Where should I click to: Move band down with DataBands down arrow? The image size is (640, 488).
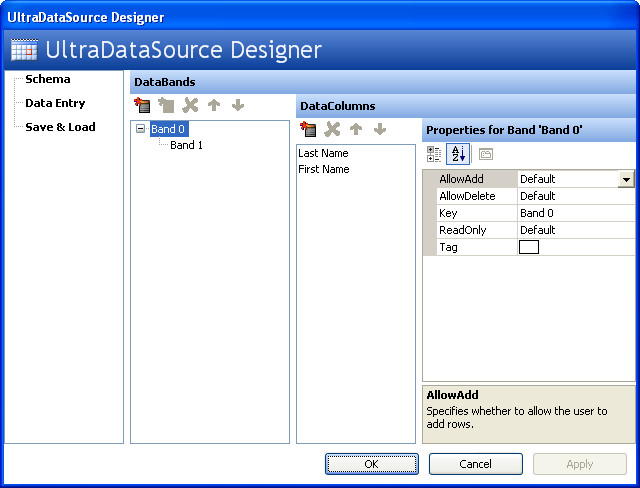[x=238, y=105]
